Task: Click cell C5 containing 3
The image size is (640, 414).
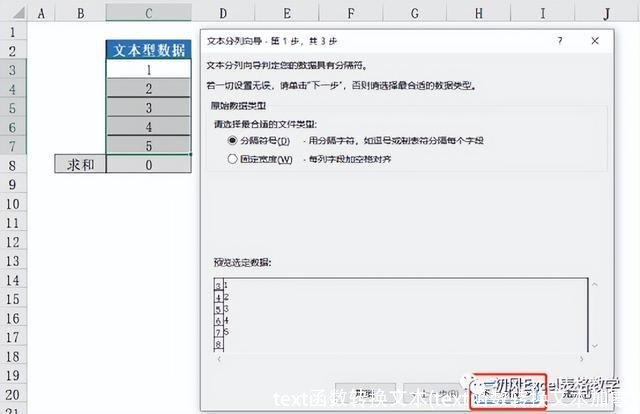Action: tap(149, 107)
